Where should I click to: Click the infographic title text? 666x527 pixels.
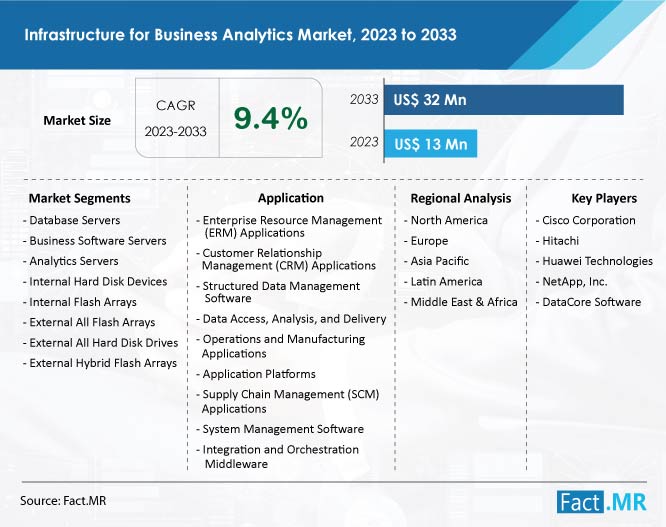coord(240,34)
